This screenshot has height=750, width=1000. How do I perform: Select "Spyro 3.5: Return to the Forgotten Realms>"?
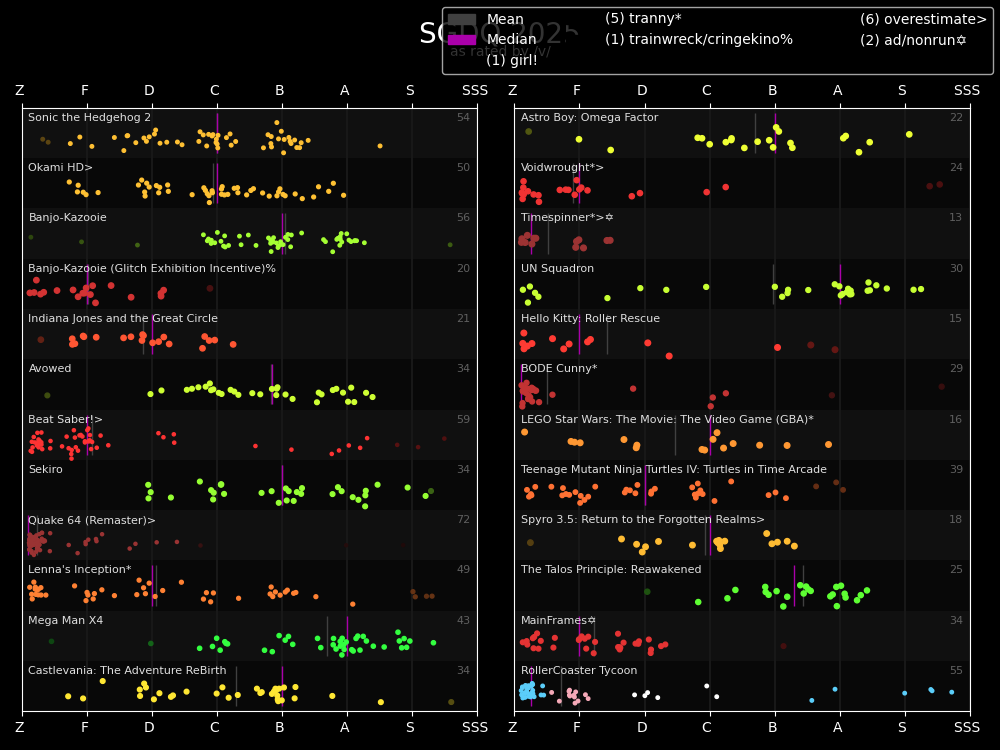643,519
